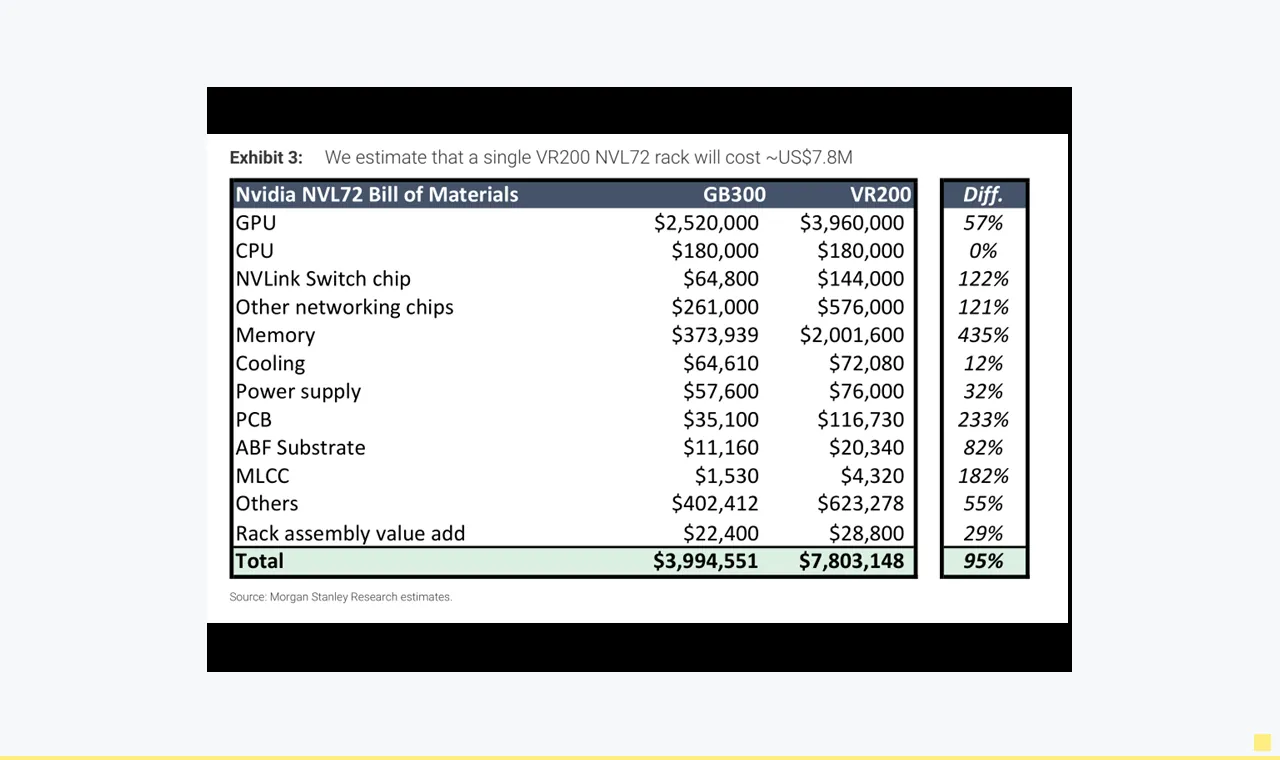Viewport: 1280px width, 760px height.
Task: Select the Power supply value $76,000
Action: [867, 391]
